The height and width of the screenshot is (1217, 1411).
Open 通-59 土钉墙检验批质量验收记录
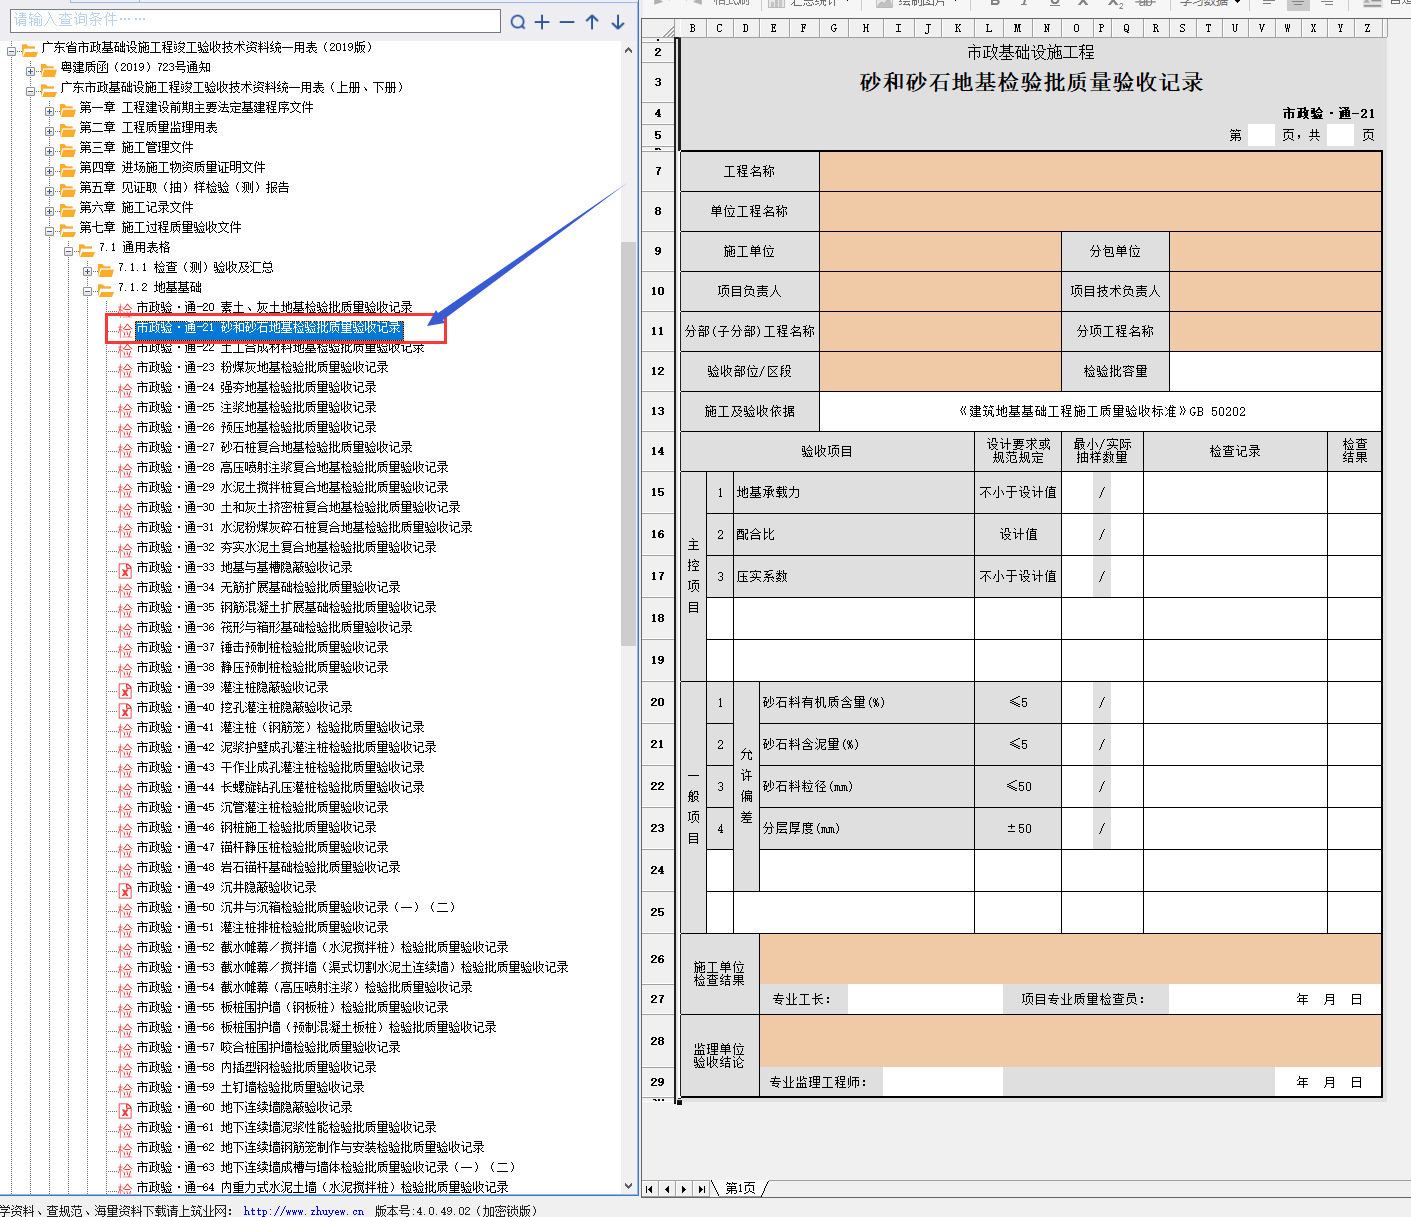pos(250,1088)
